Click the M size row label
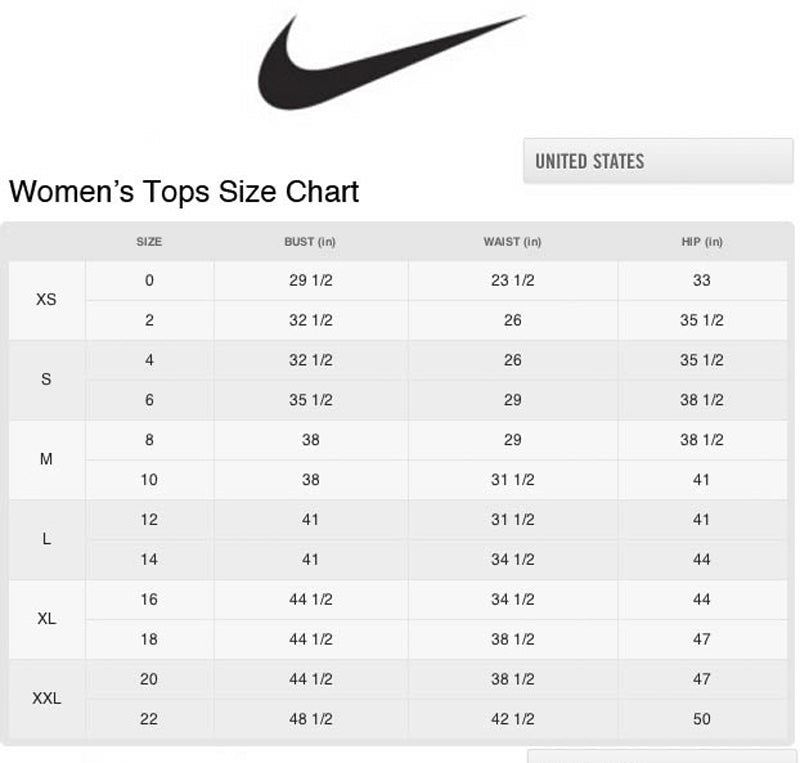Screen dimensions: 800x763 pyautogui.click(x=46, y=460)
